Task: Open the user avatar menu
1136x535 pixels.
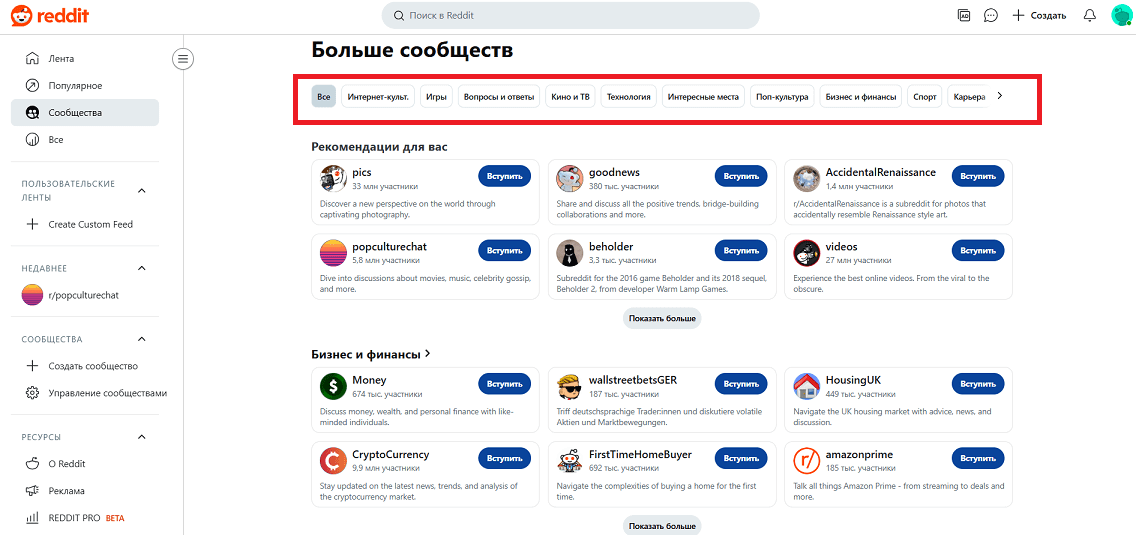Action: coord(1122,15)
